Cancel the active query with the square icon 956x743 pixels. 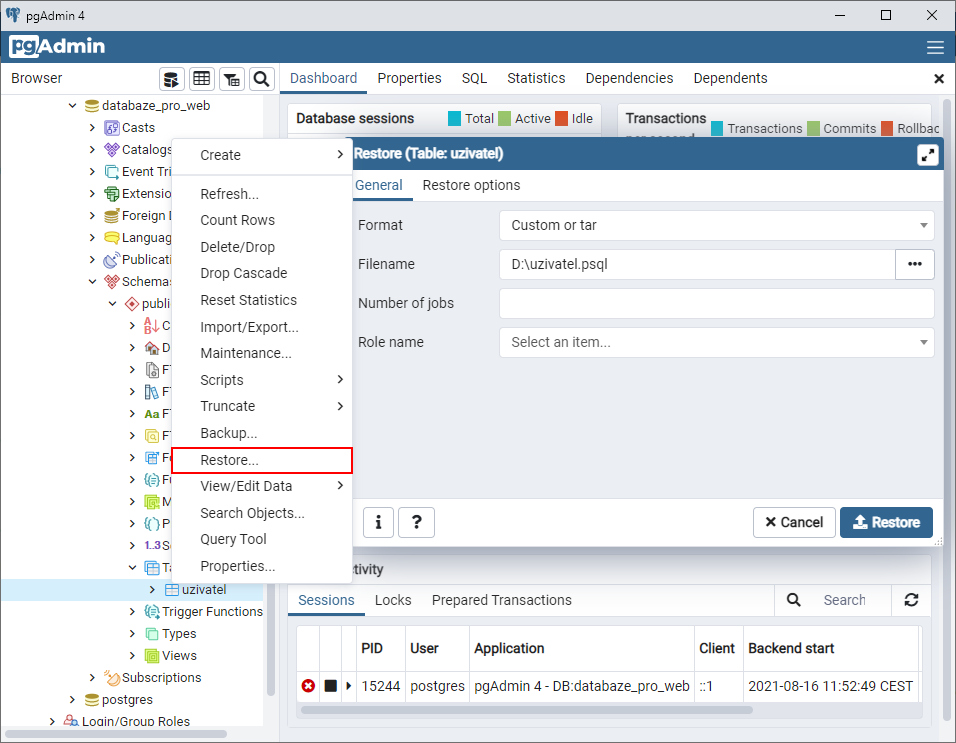point(330,685)
